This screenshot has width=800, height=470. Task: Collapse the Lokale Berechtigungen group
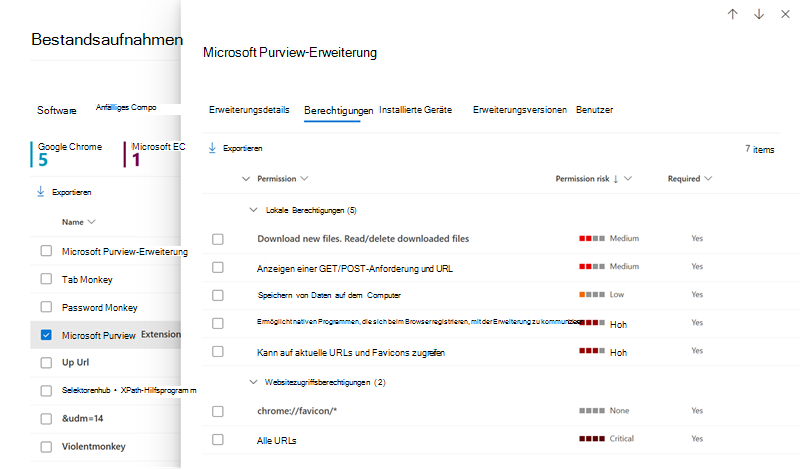coord(253,210)
